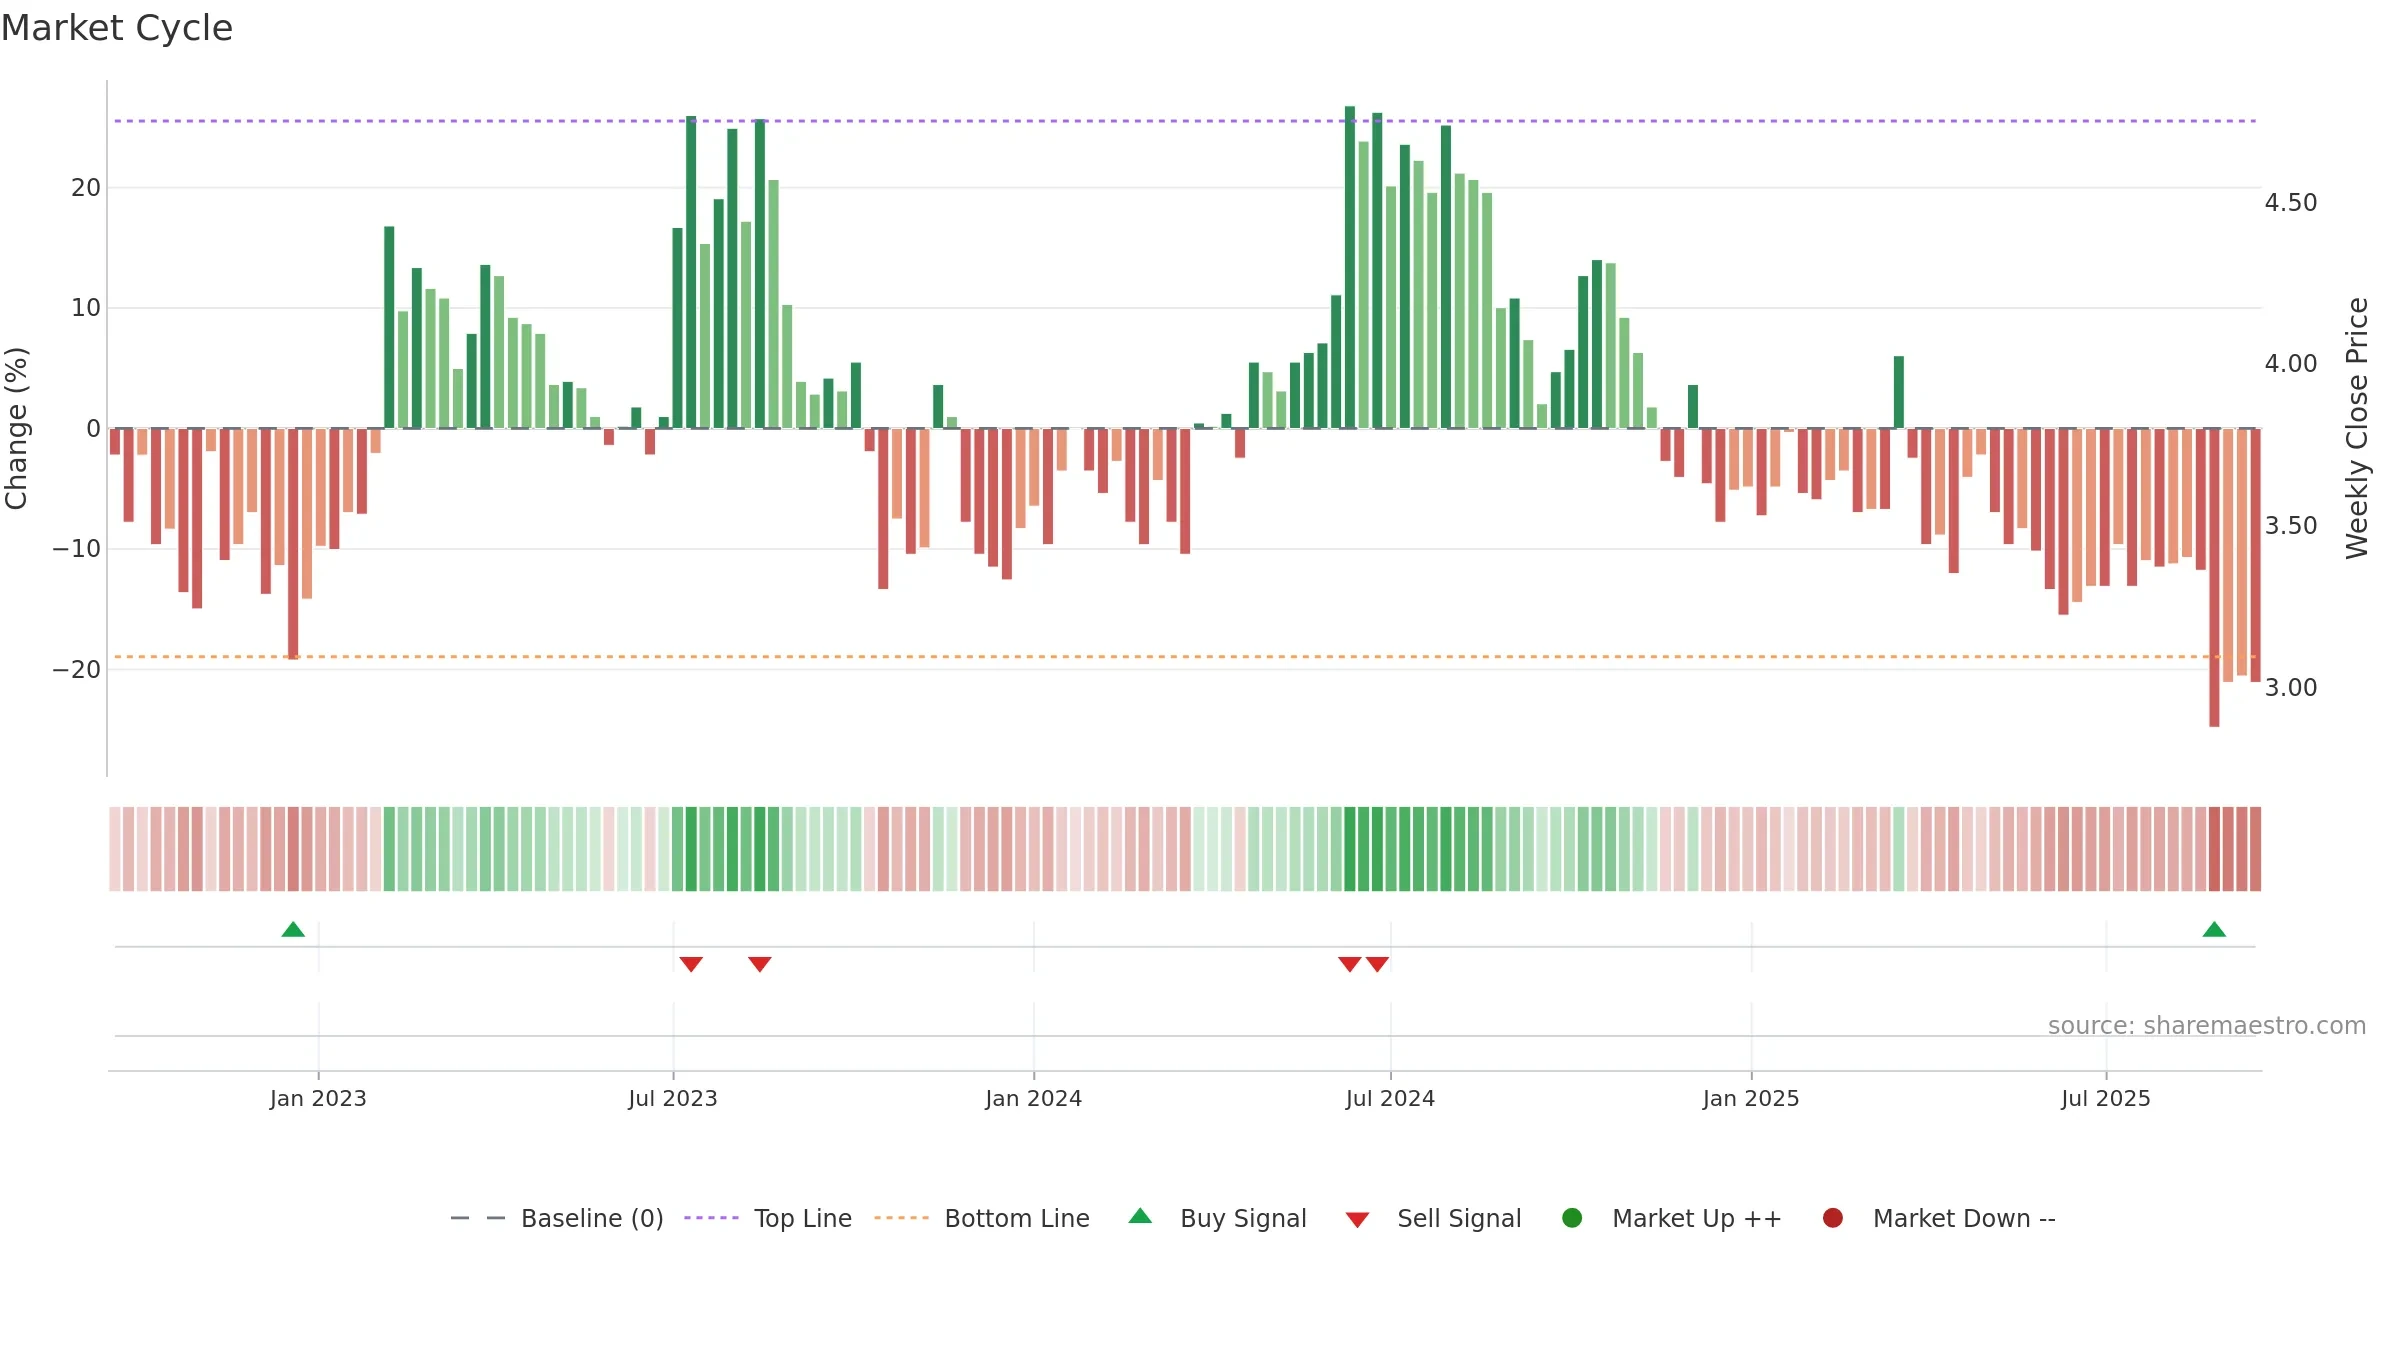
Task: Click the source: sharemaestro.com text
Action: [2207, 1025]
